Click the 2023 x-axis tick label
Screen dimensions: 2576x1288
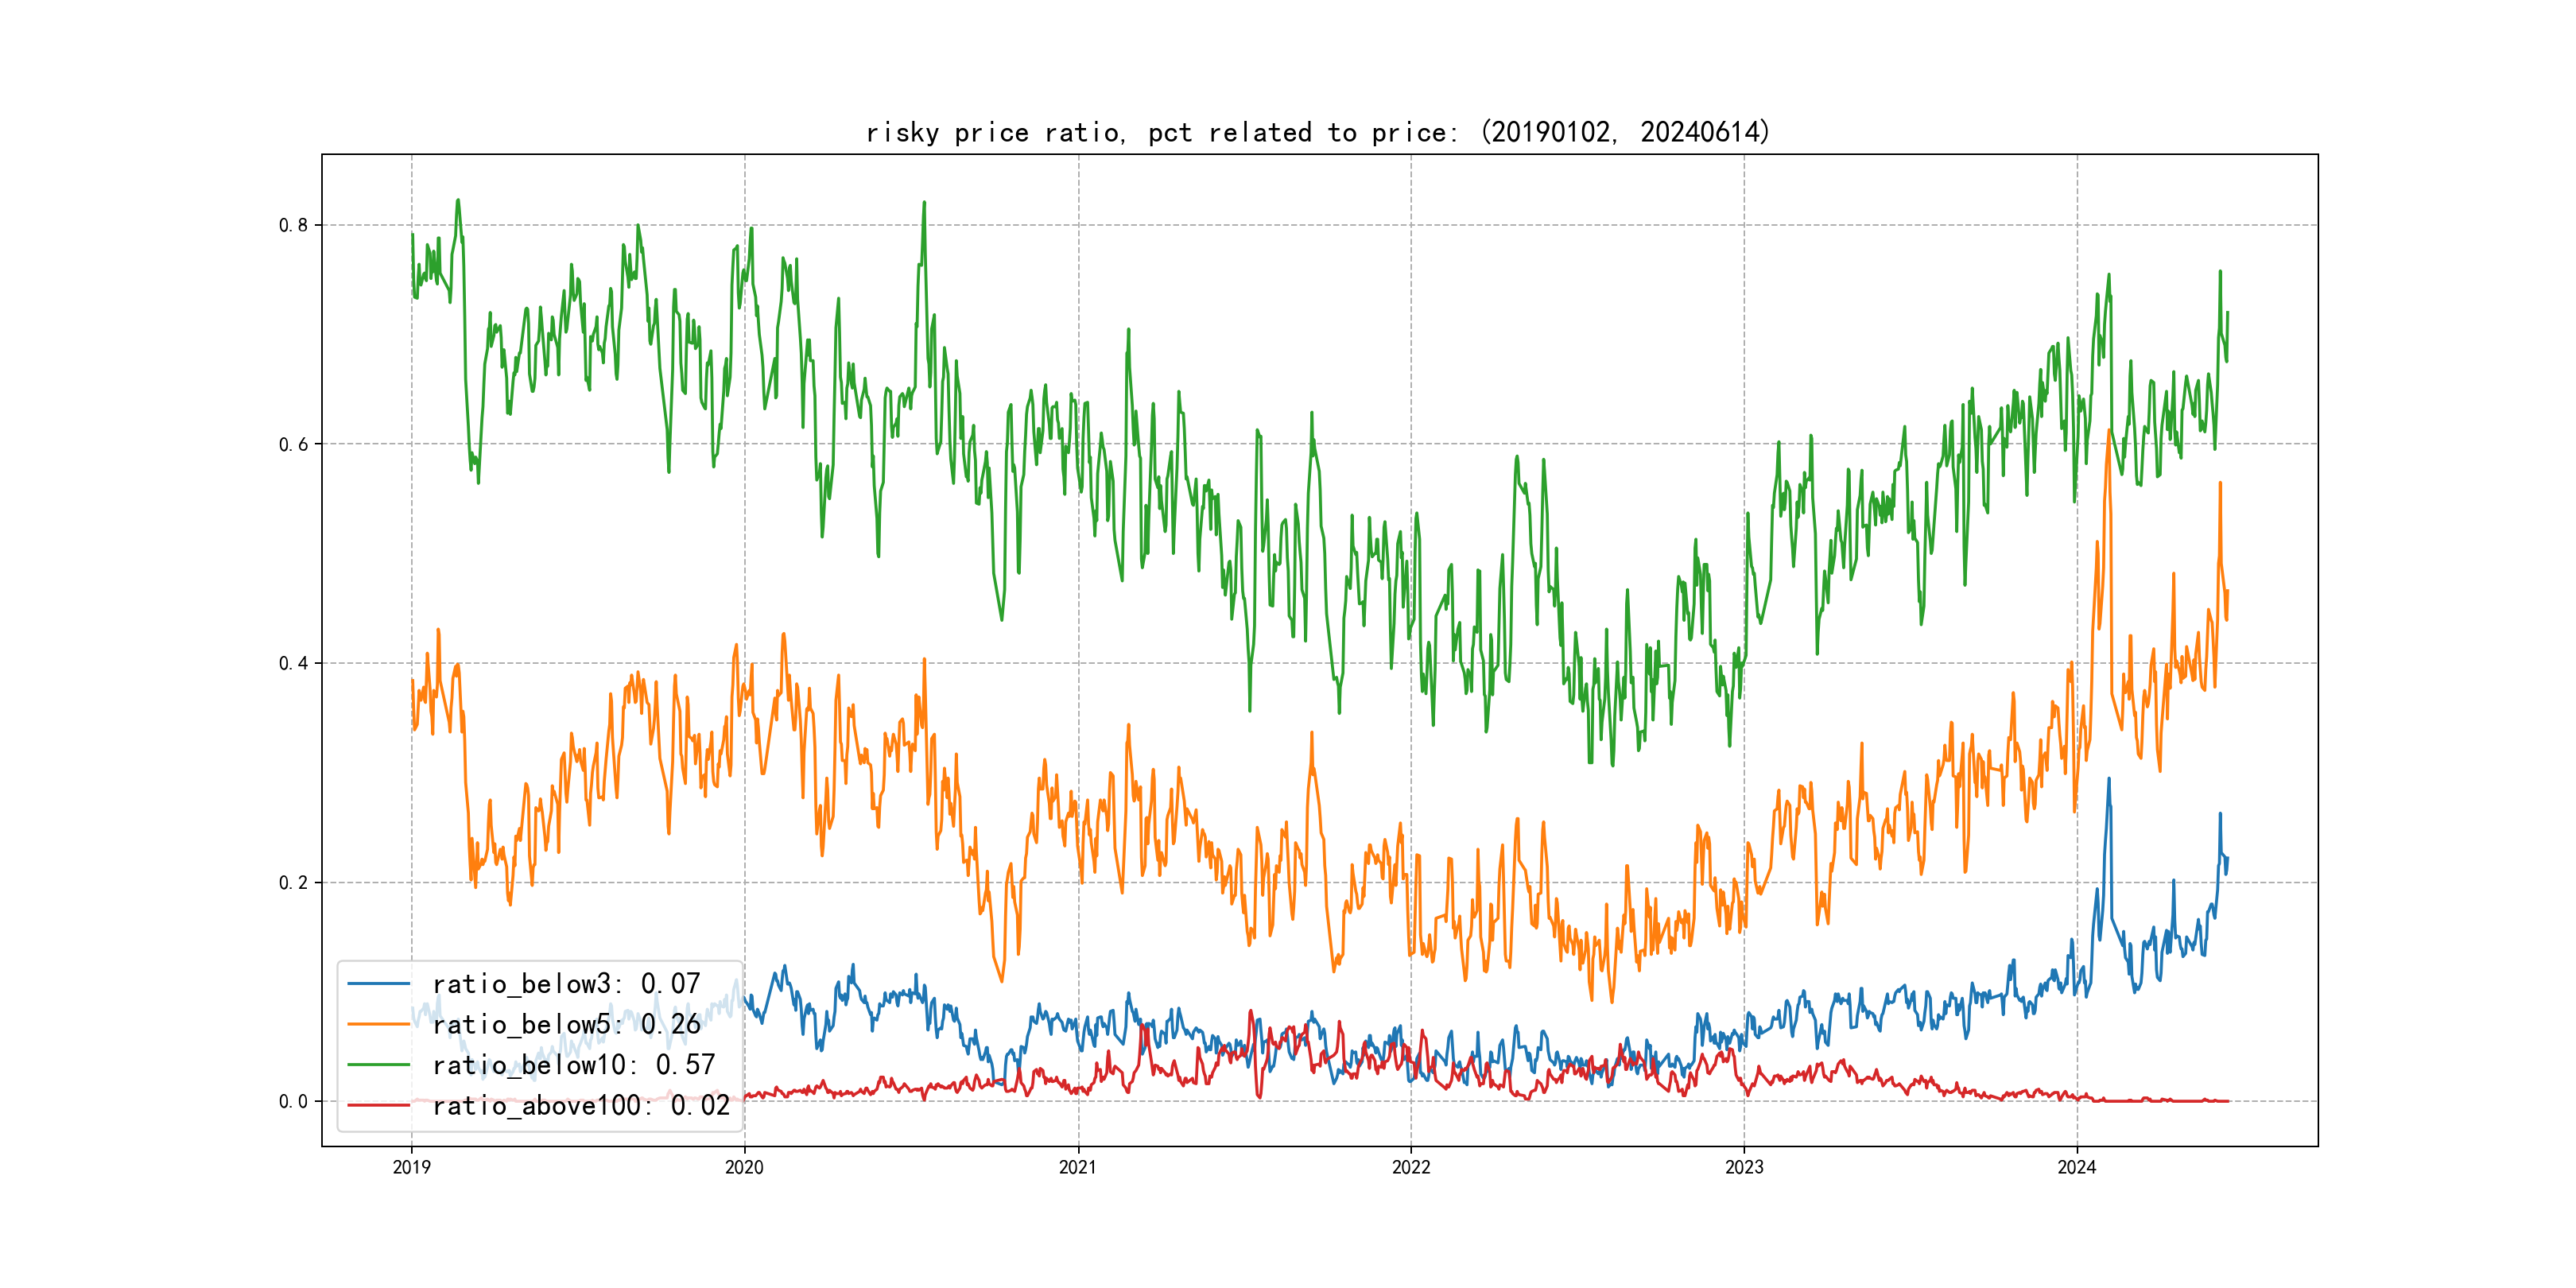point(1744,1167)
